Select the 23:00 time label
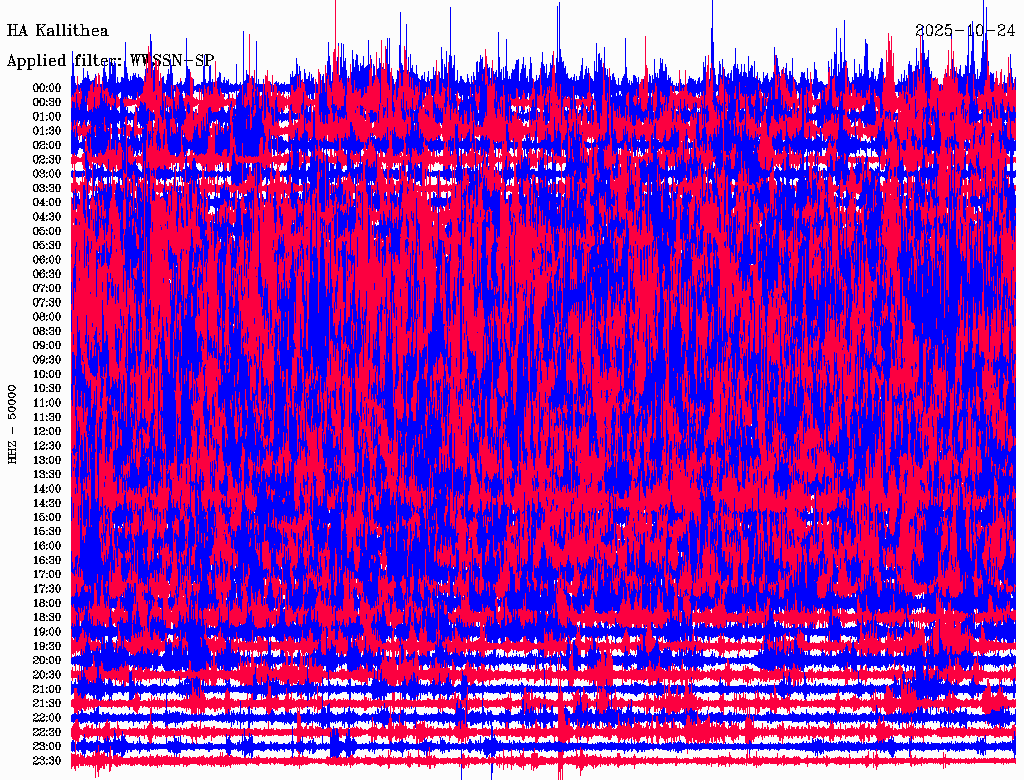 click(x=47, y=746)
